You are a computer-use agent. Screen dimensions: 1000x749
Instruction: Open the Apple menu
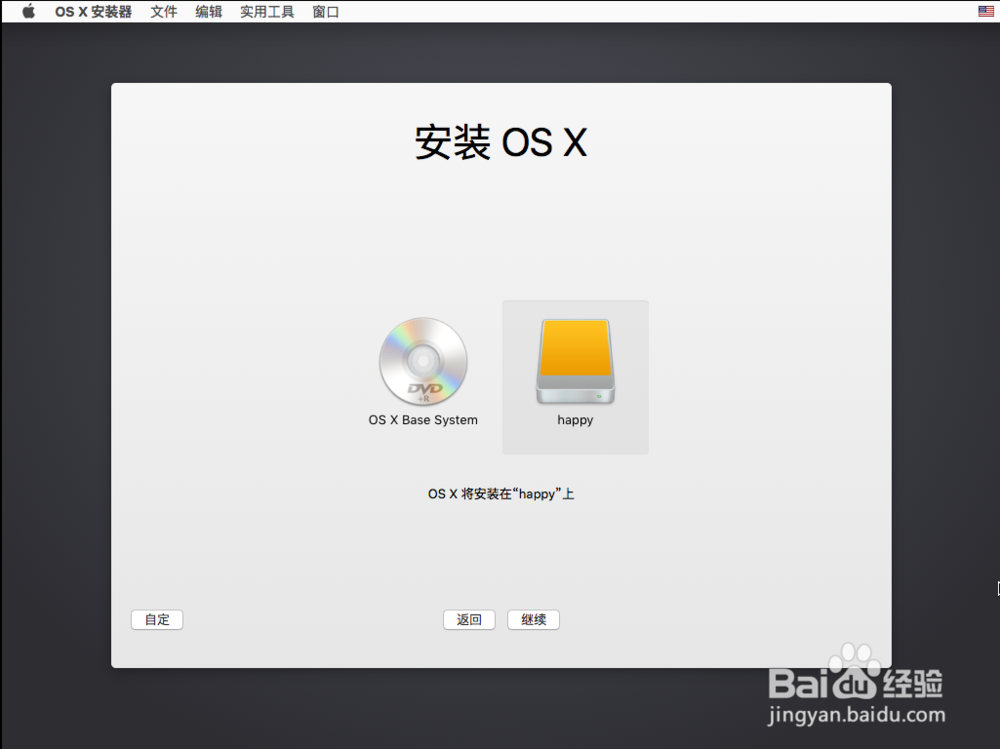pos(29,11)
